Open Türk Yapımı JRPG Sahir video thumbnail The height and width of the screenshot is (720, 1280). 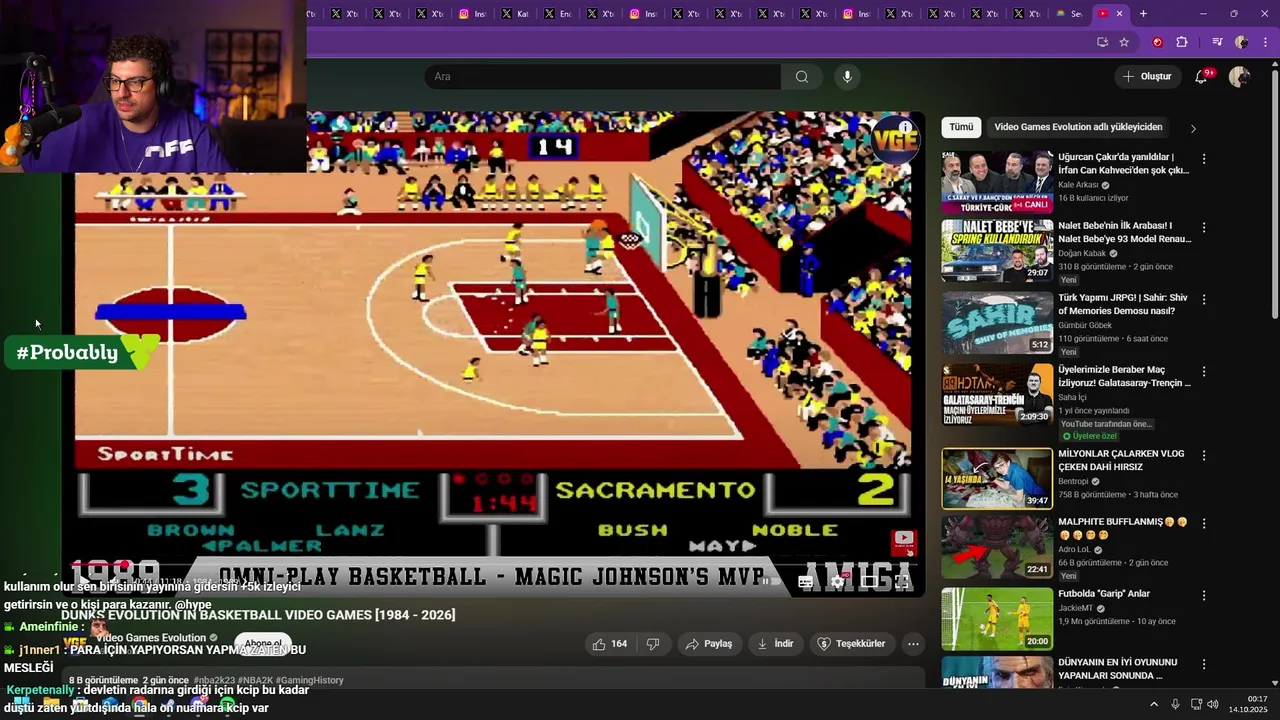click(x=997, y=323)
